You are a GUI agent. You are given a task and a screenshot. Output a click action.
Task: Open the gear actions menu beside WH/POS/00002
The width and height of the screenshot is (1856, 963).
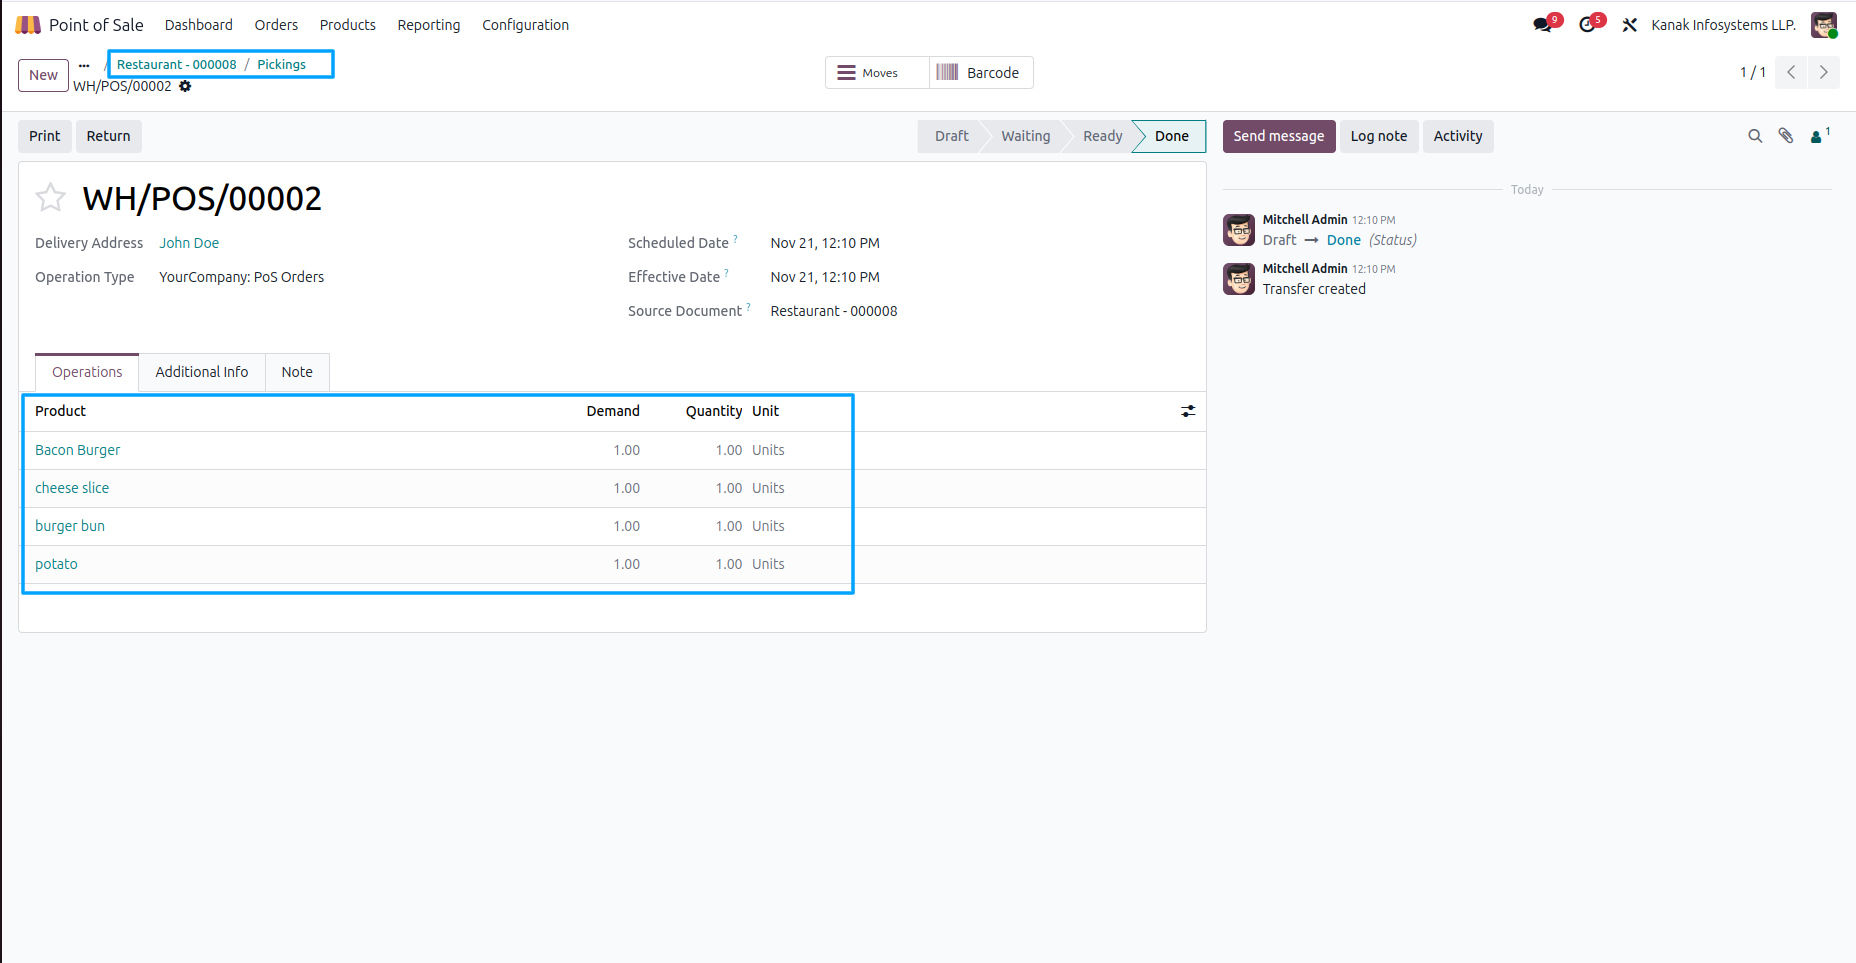[x=185, y=87]
